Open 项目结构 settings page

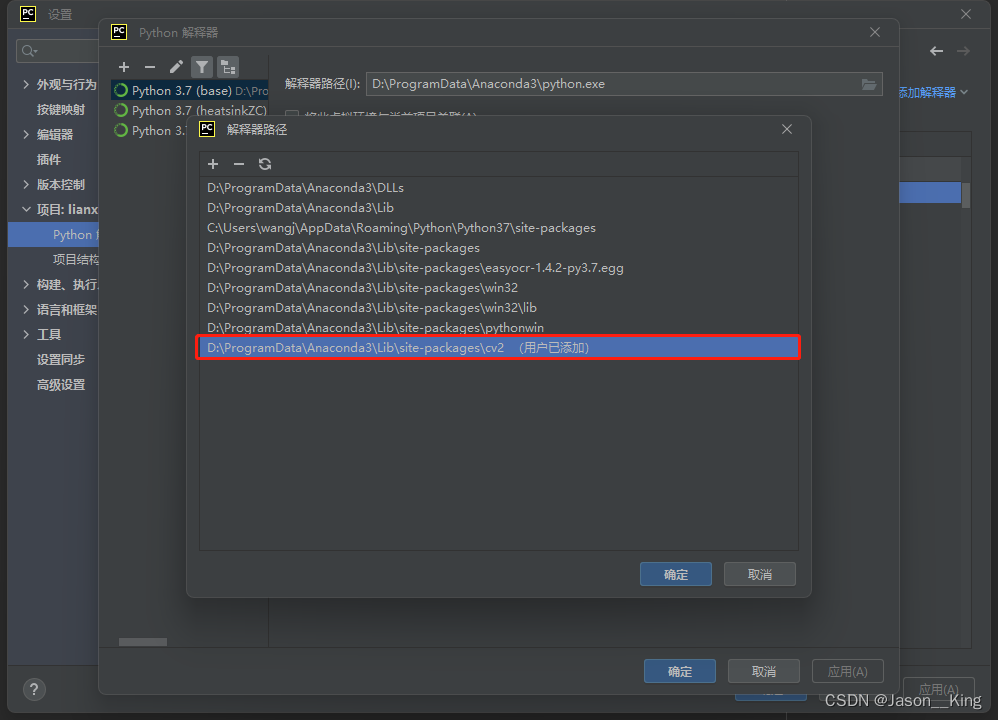(x=76, y=259)
